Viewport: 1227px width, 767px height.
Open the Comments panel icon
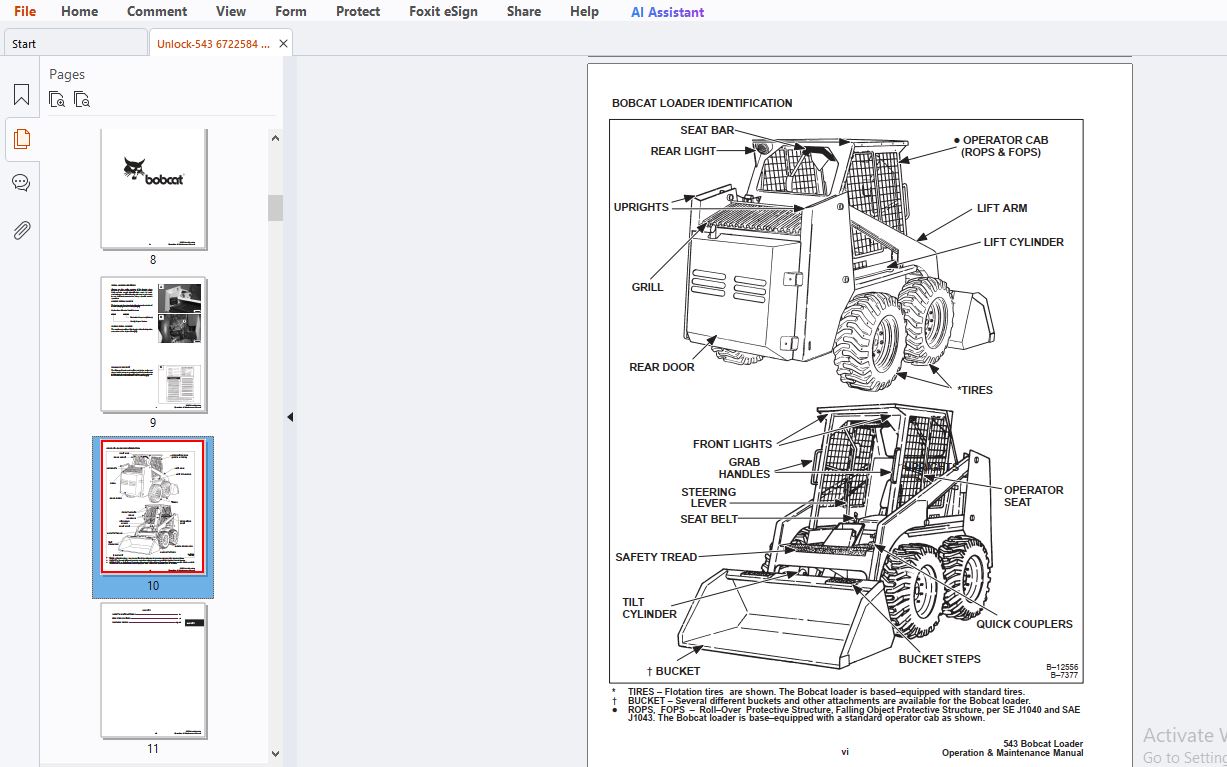pos(21,183)
